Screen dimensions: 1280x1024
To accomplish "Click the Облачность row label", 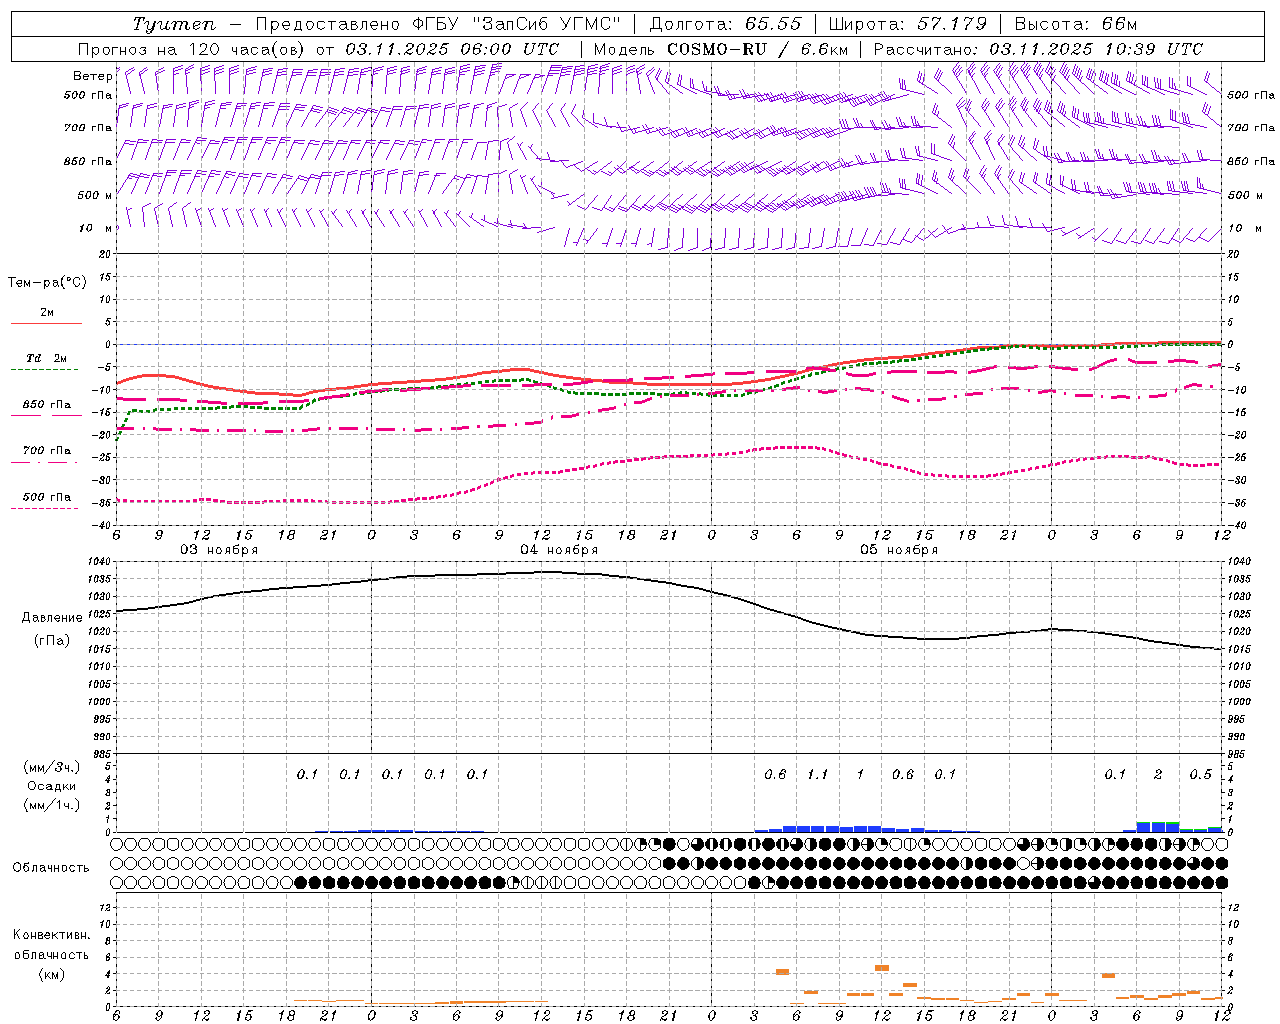I will pos(51,867).
